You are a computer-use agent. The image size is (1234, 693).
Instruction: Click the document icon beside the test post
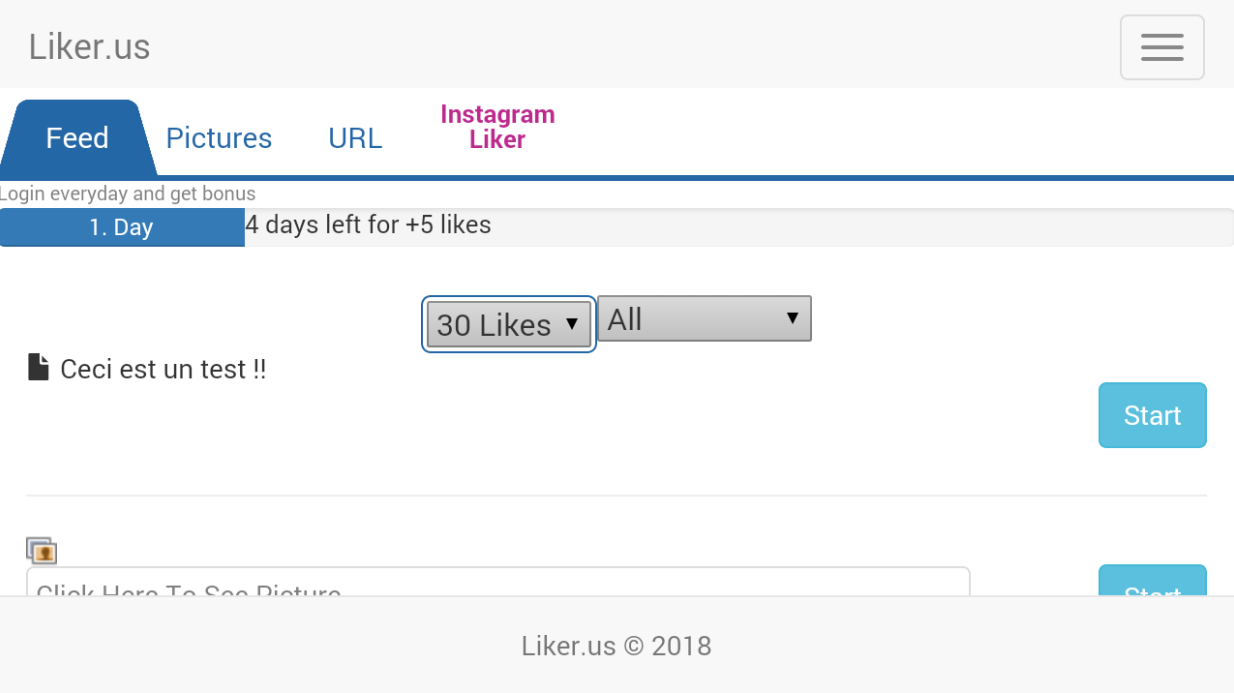coord(38,368)
